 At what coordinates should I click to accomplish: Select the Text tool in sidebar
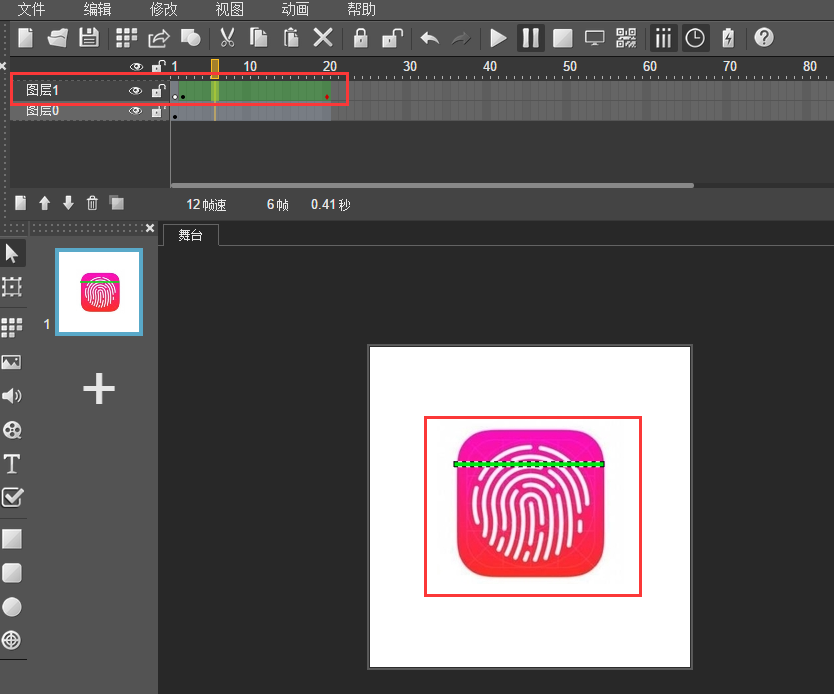pos(12,464)
